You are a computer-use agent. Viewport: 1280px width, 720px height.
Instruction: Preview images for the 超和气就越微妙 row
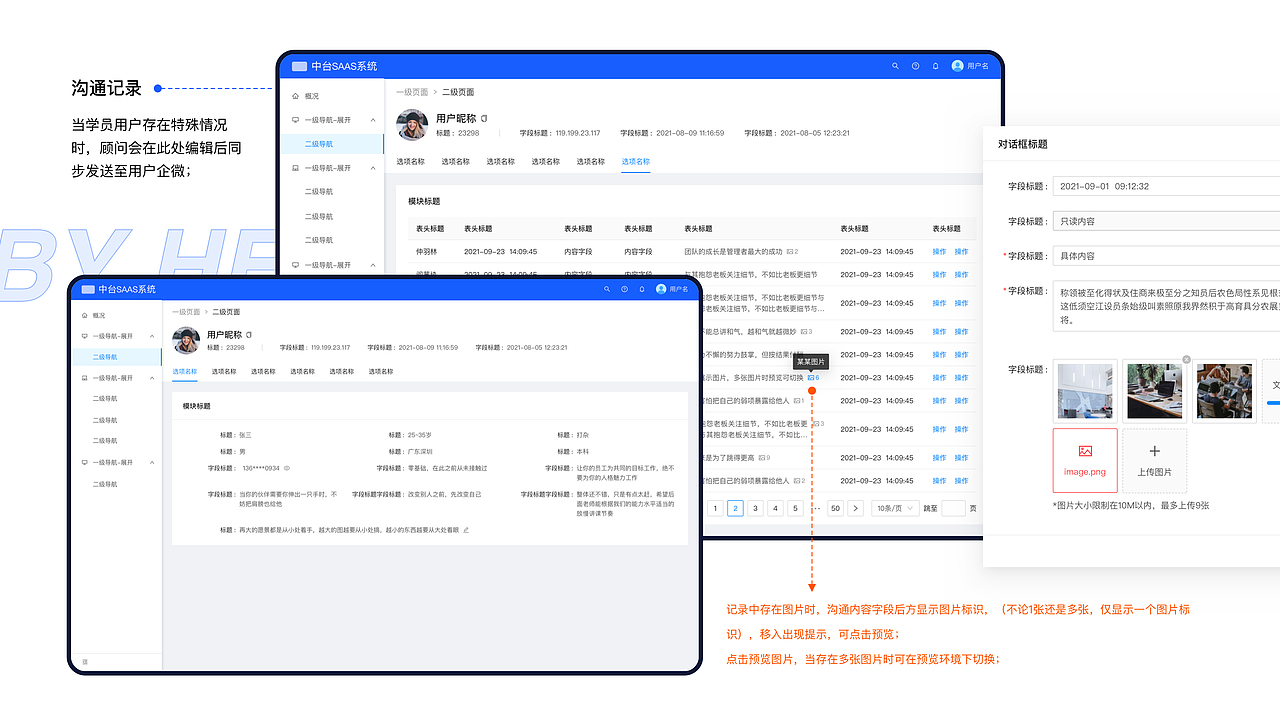tap(806, 331)
